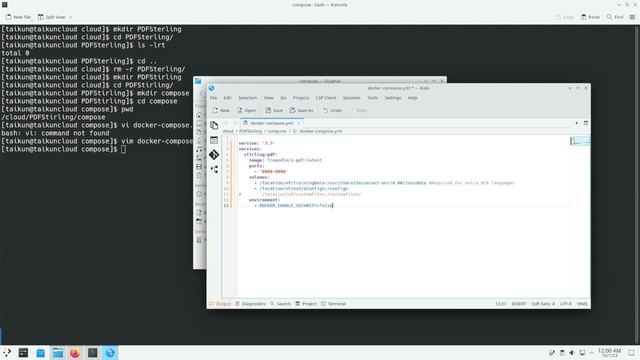640x360 pixels.
Task: Open the Edit menu in Kate
Action: (x=227, y=98)
